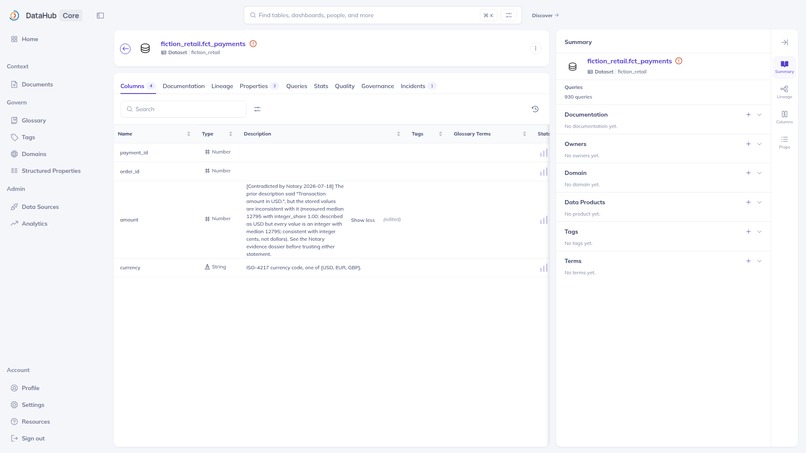Switch to the Documentation tab

point(184,86)
